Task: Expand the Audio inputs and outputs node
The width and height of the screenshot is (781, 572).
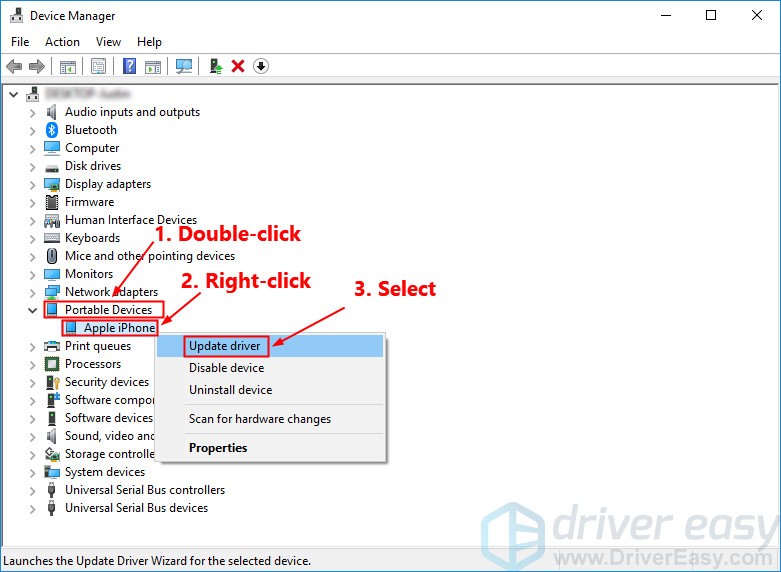Action: coord(33,112)
